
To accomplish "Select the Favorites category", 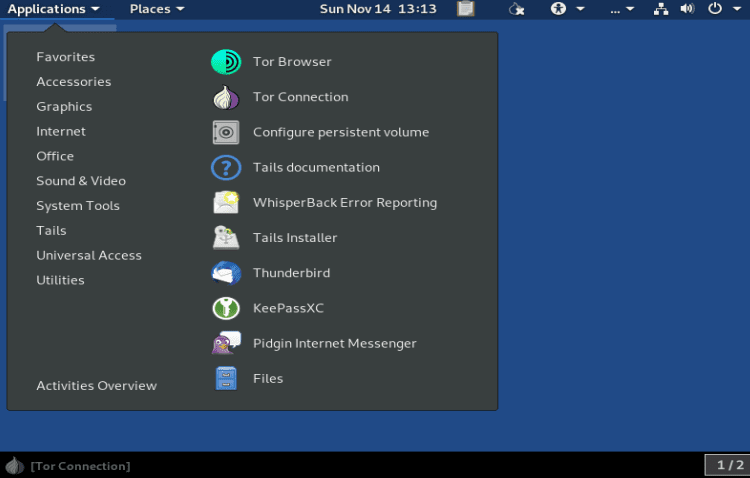I will (x=66, y=57).
